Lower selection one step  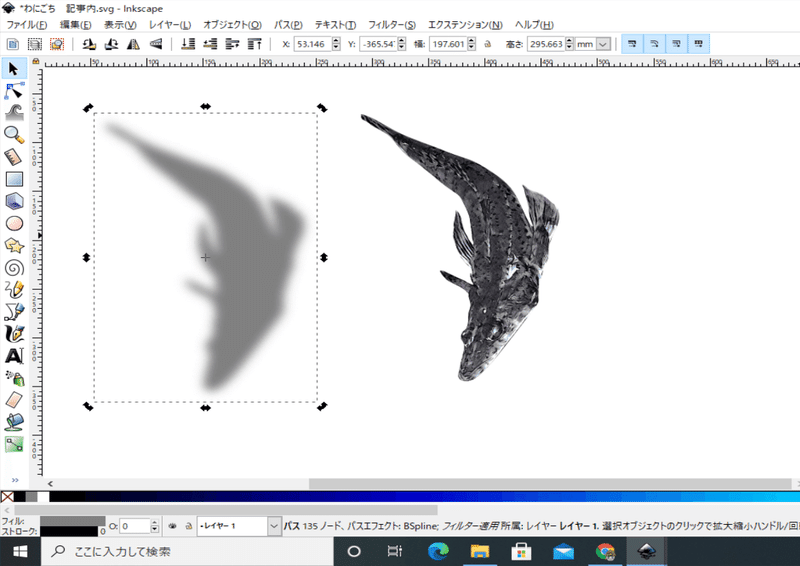(x=210, y=44)
